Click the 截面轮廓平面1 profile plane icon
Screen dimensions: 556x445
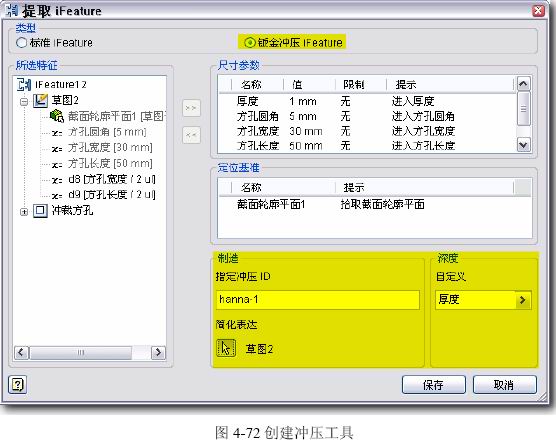click(x=57, y=116)
